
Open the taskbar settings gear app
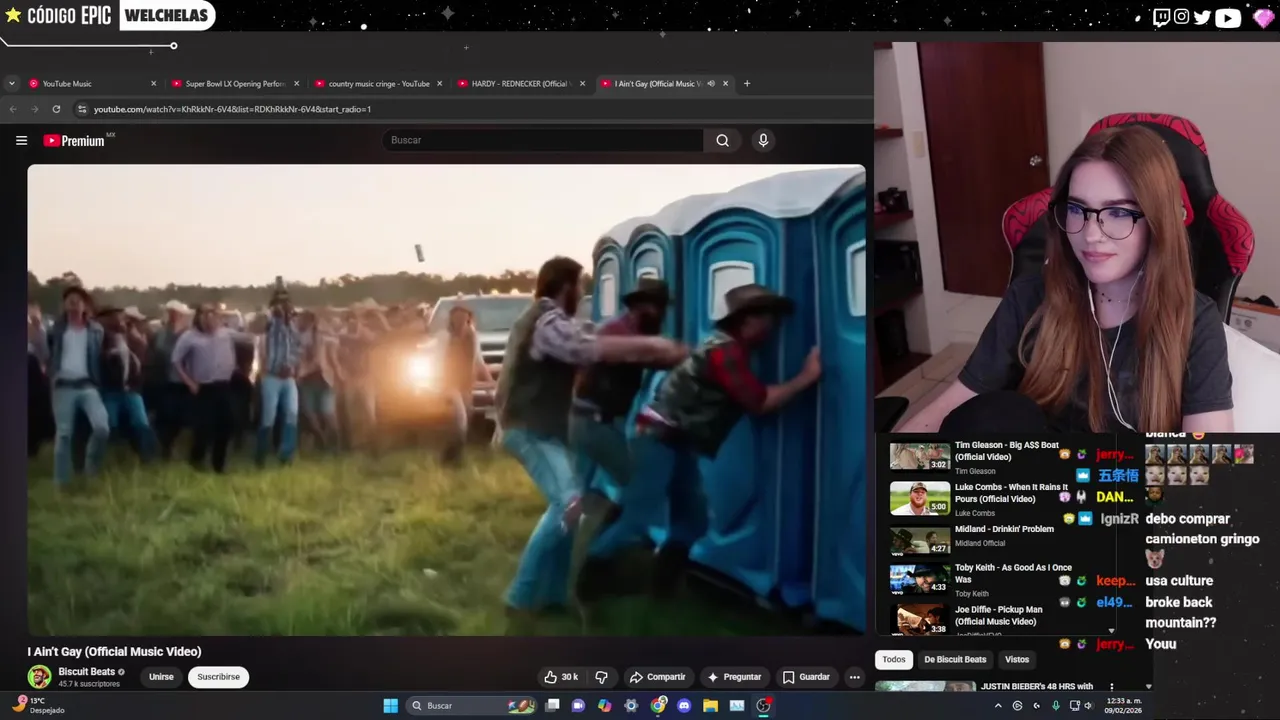coord(631,706)
